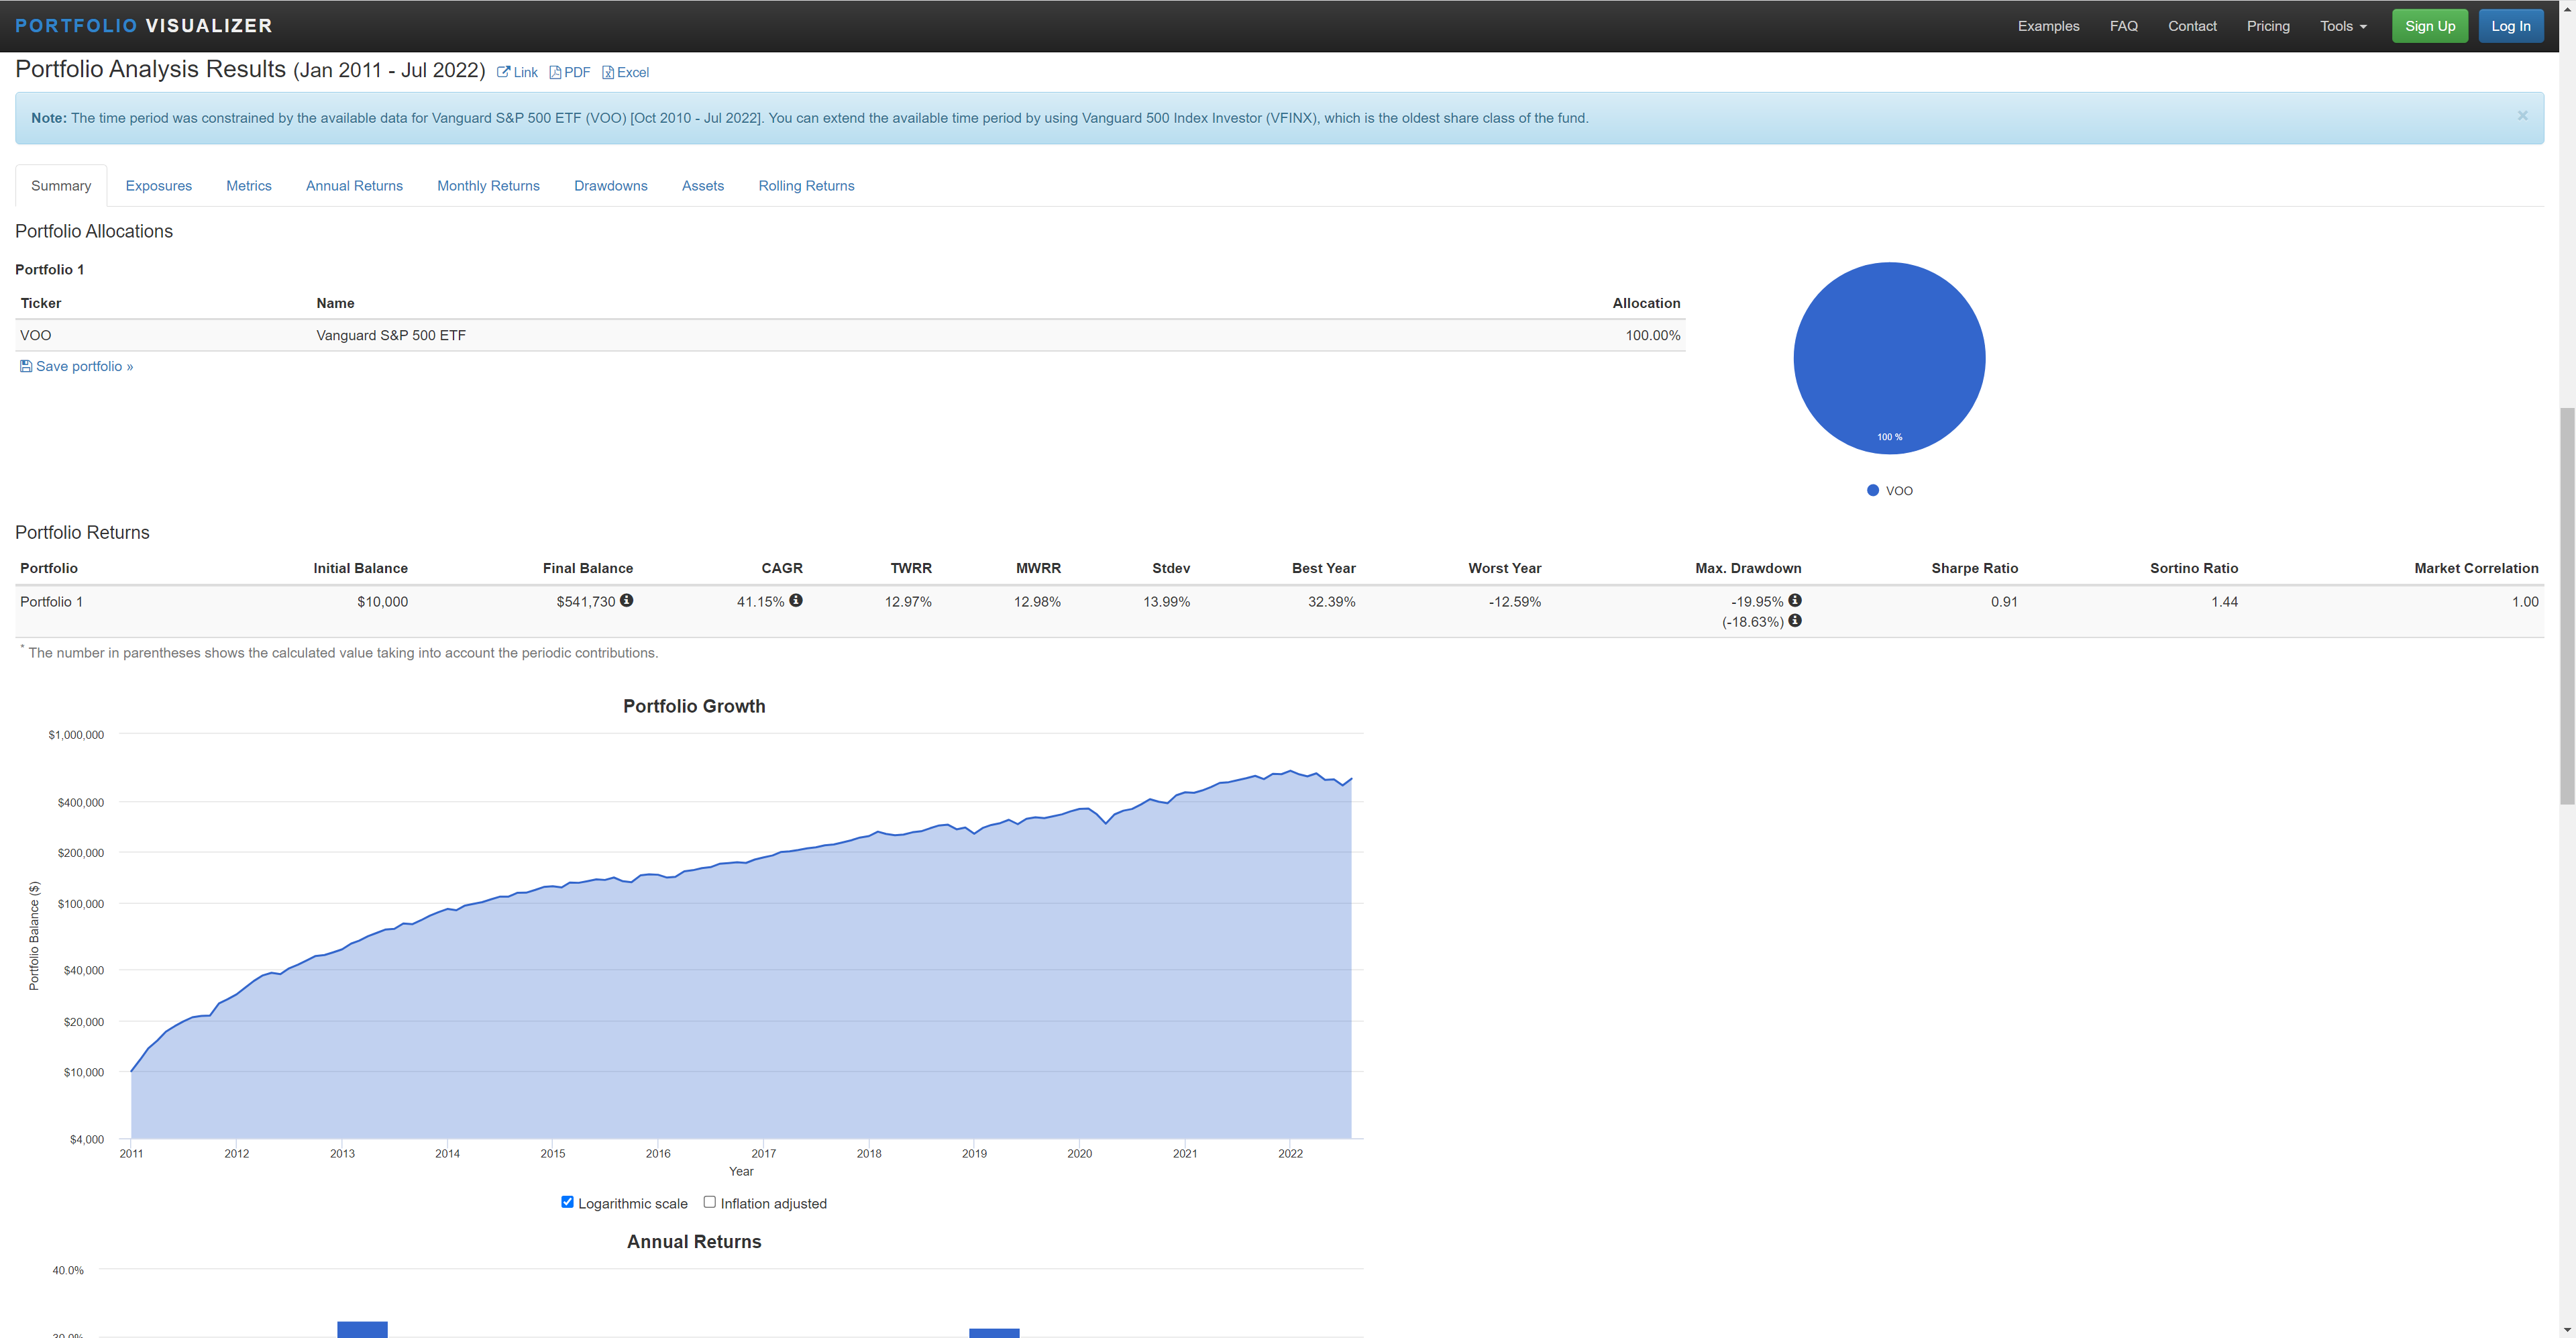2576x1338 pixels.
Task: Open the Monthly Returns tab
Action: [x=488, y=186]
